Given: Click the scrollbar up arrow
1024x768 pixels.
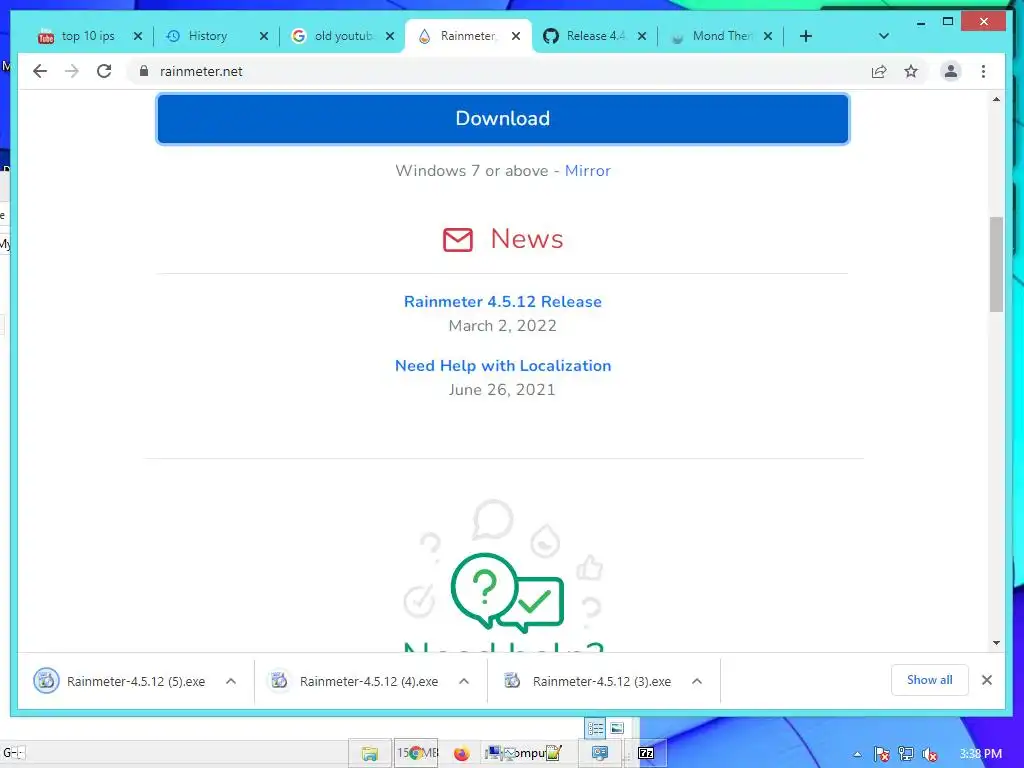Looking at the screenshot, I should pyautogui.click(x=996, y=99).
